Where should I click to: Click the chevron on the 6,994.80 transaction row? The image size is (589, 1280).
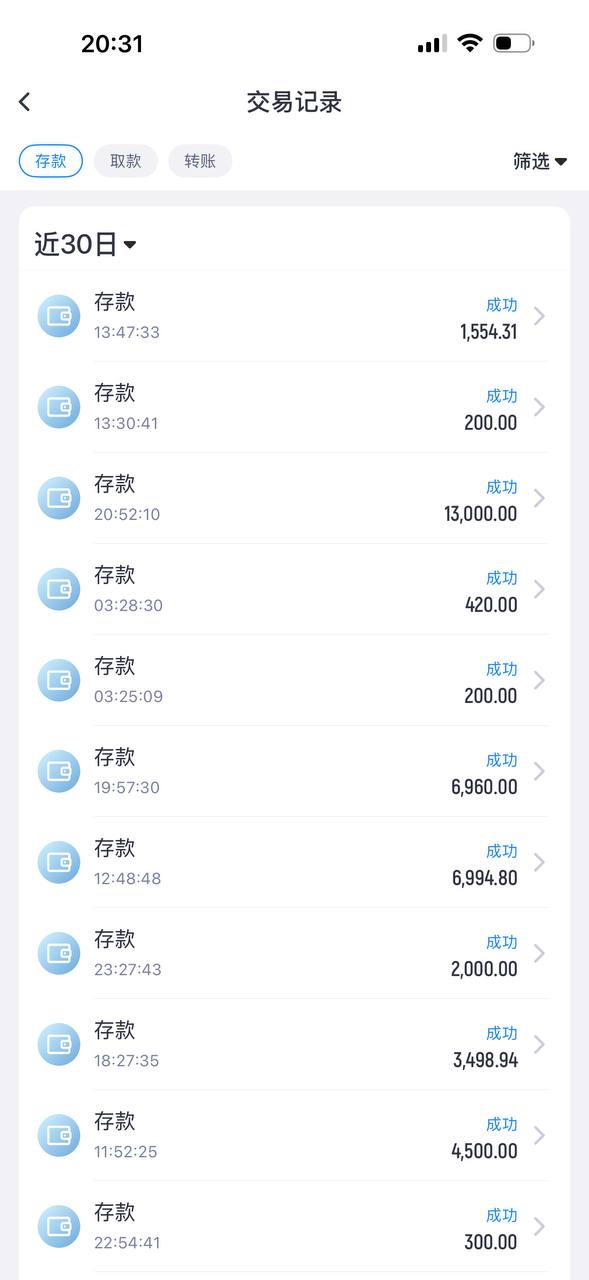click(x=540, y=862)
